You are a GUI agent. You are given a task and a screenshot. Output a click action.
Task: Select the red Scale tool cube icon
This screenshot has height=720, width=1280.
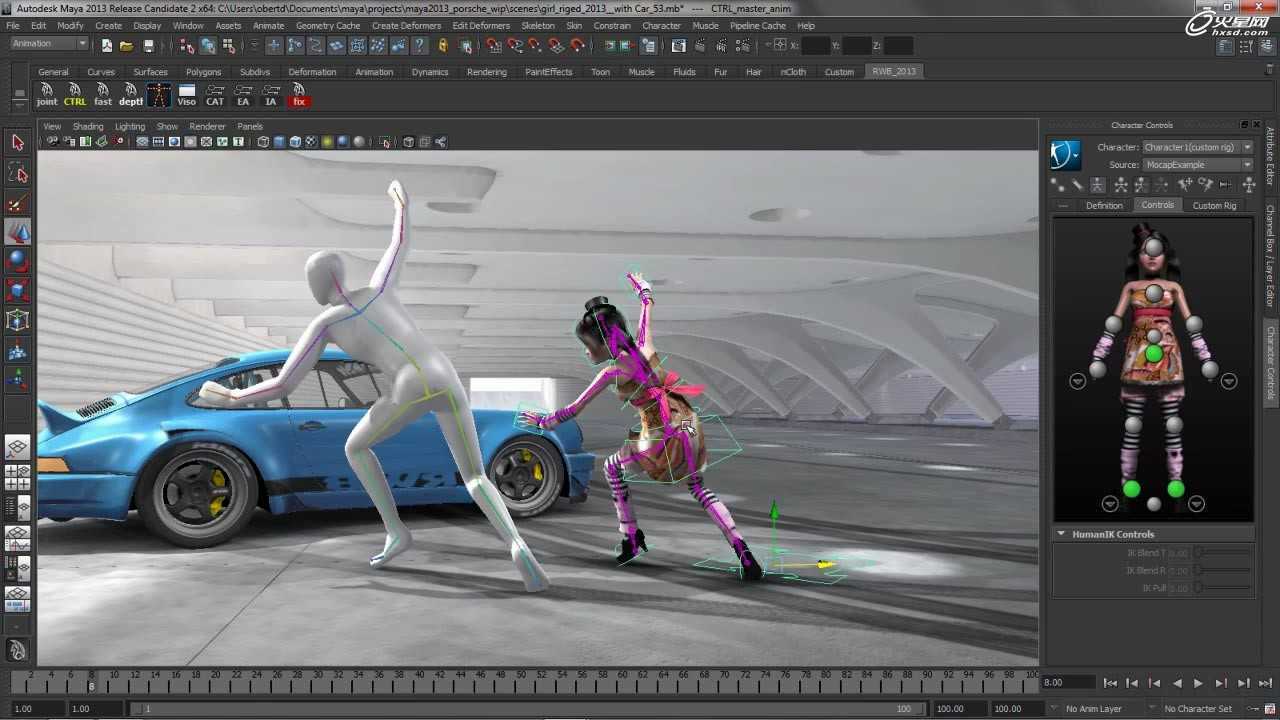[x=18, y=291]
